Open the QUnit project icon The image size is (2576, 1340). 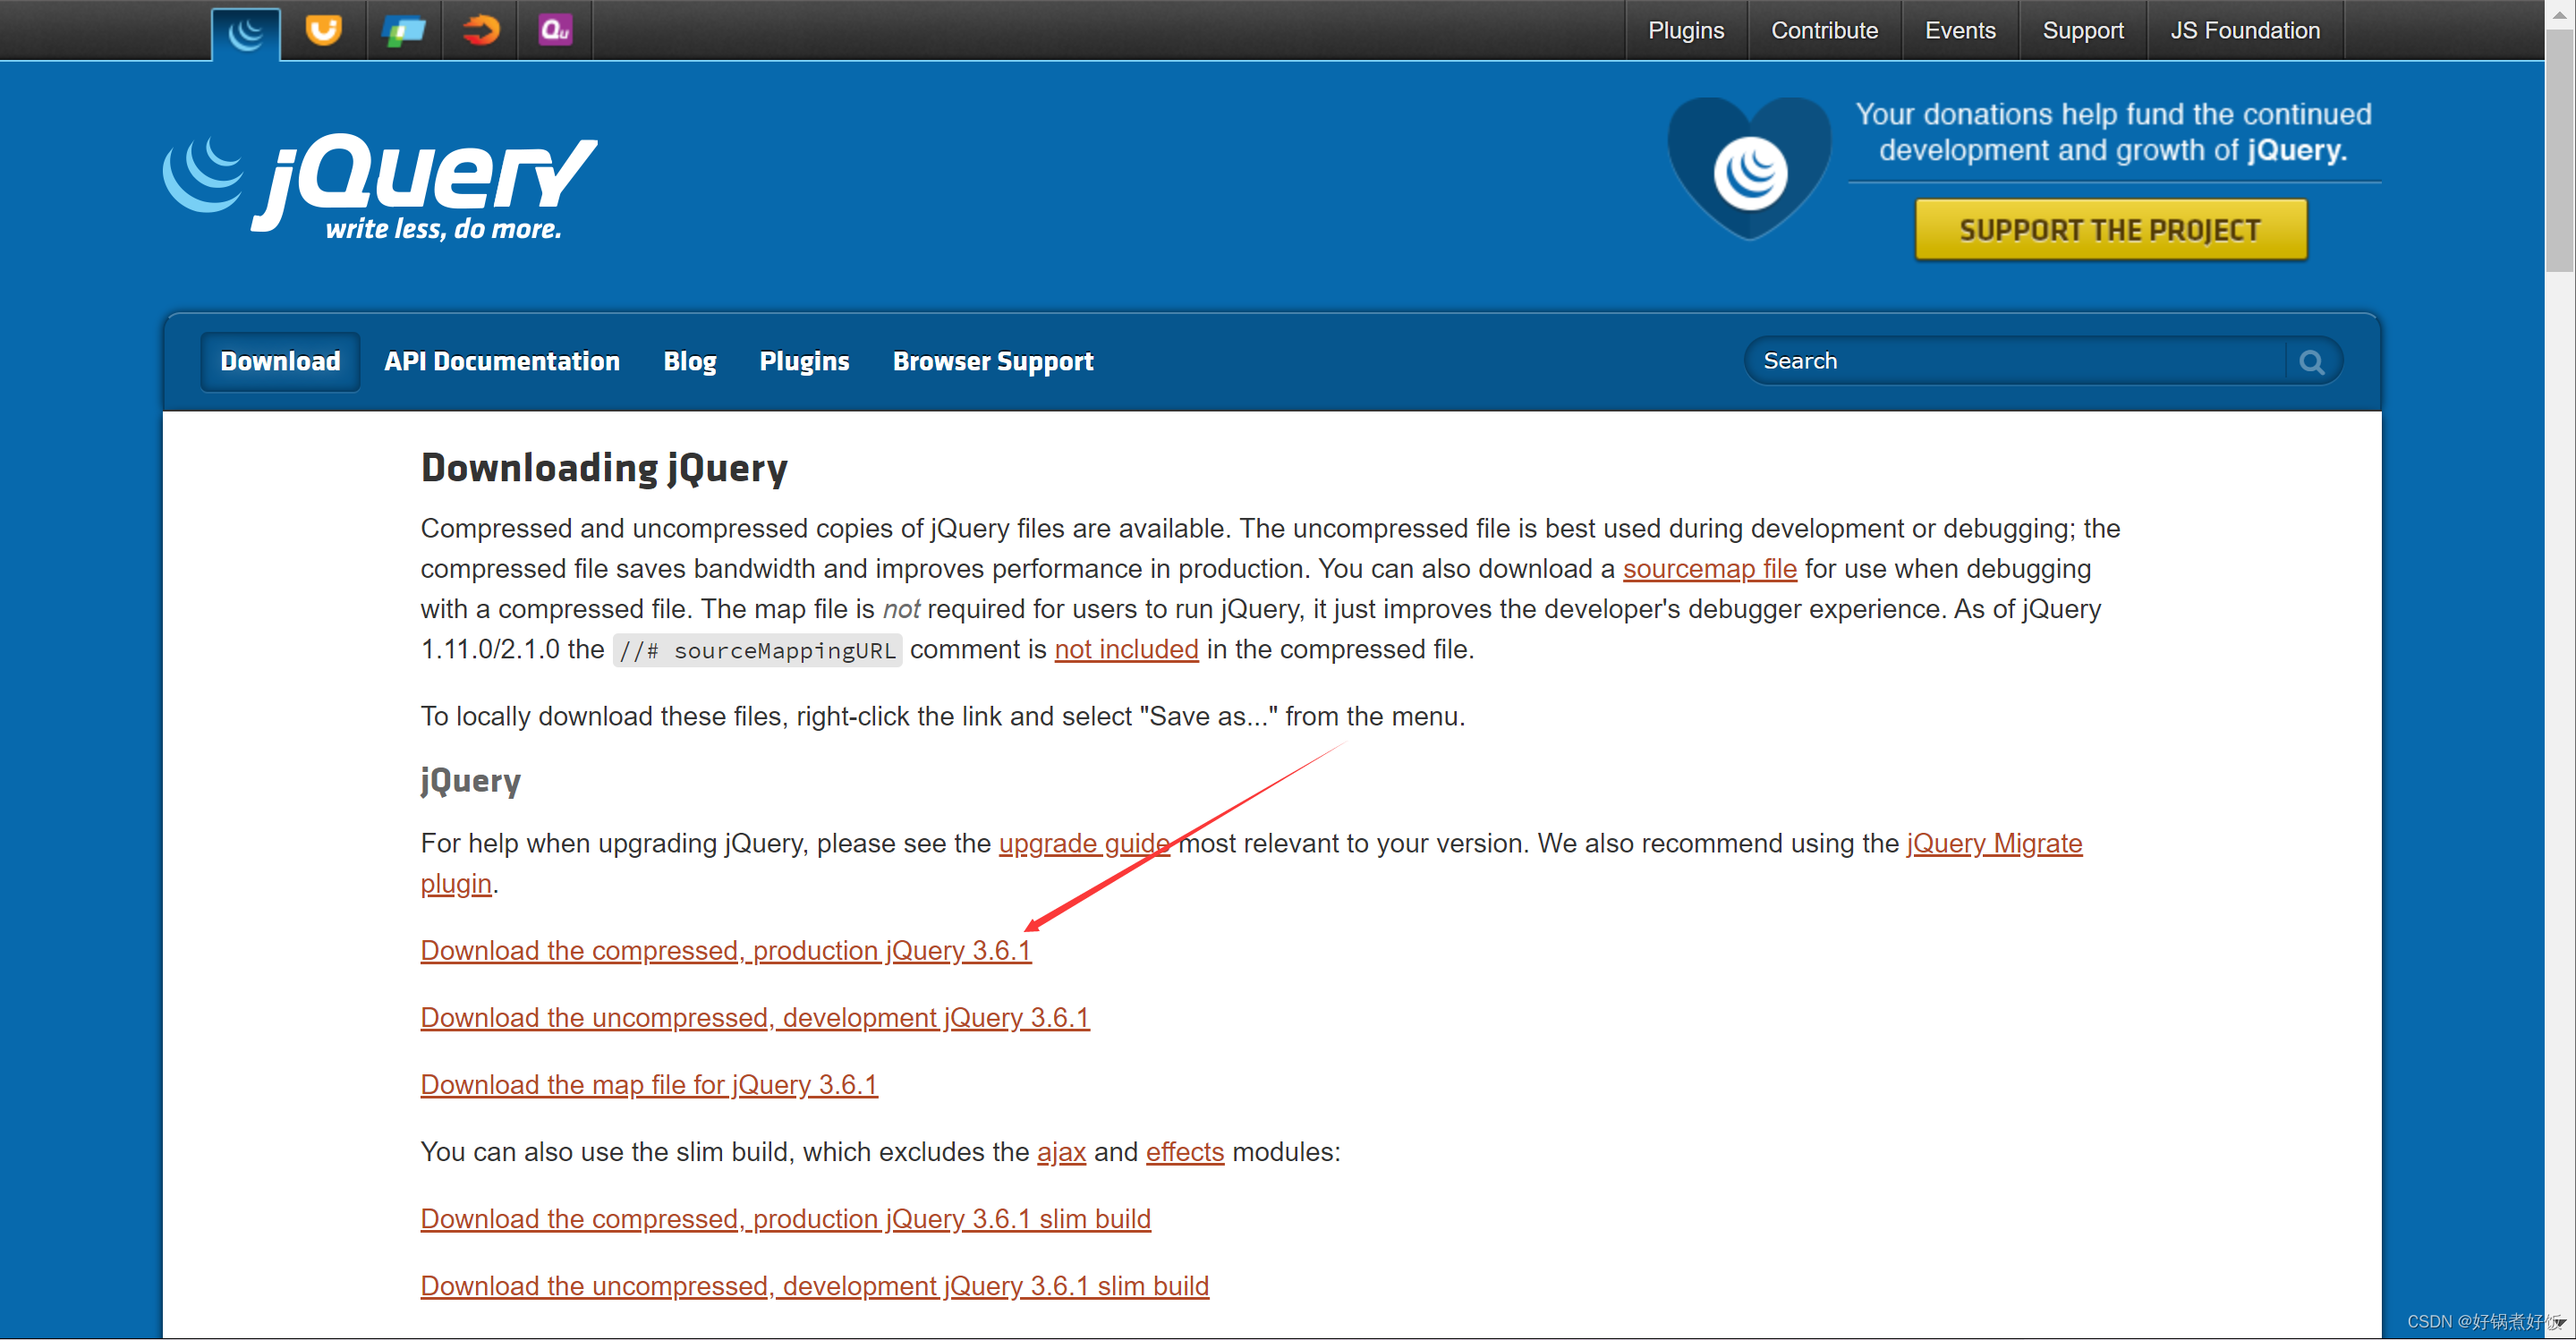pos(555,30)
